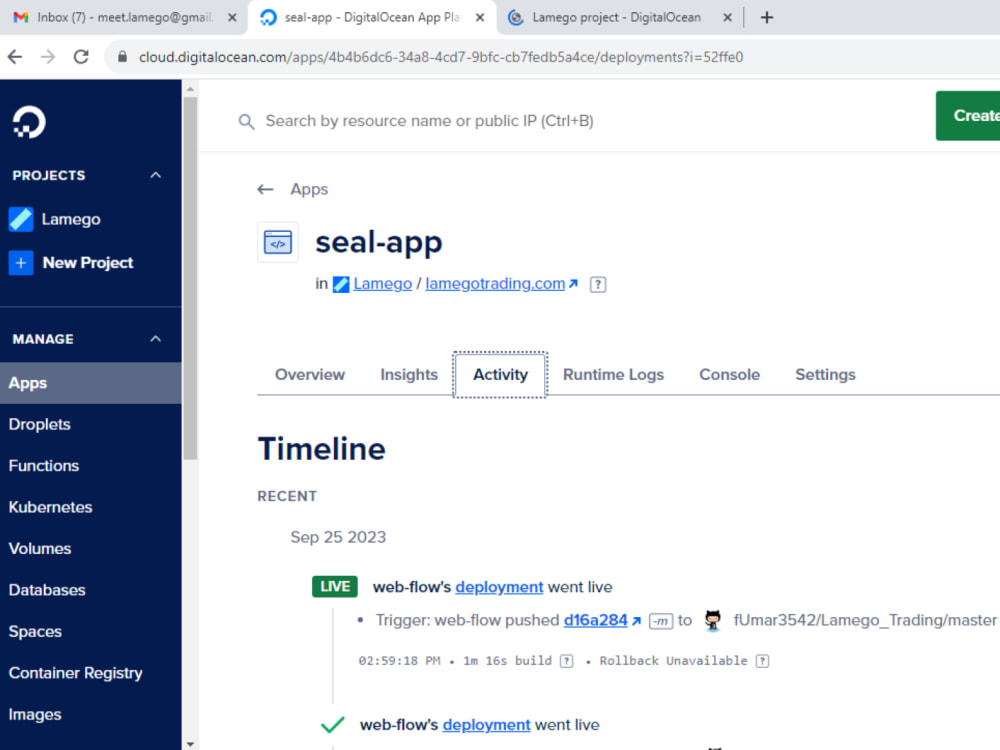Click the DigitalOcean logo in the sidebar
The image size is (1000, 750).
click(x=29, y=122)
